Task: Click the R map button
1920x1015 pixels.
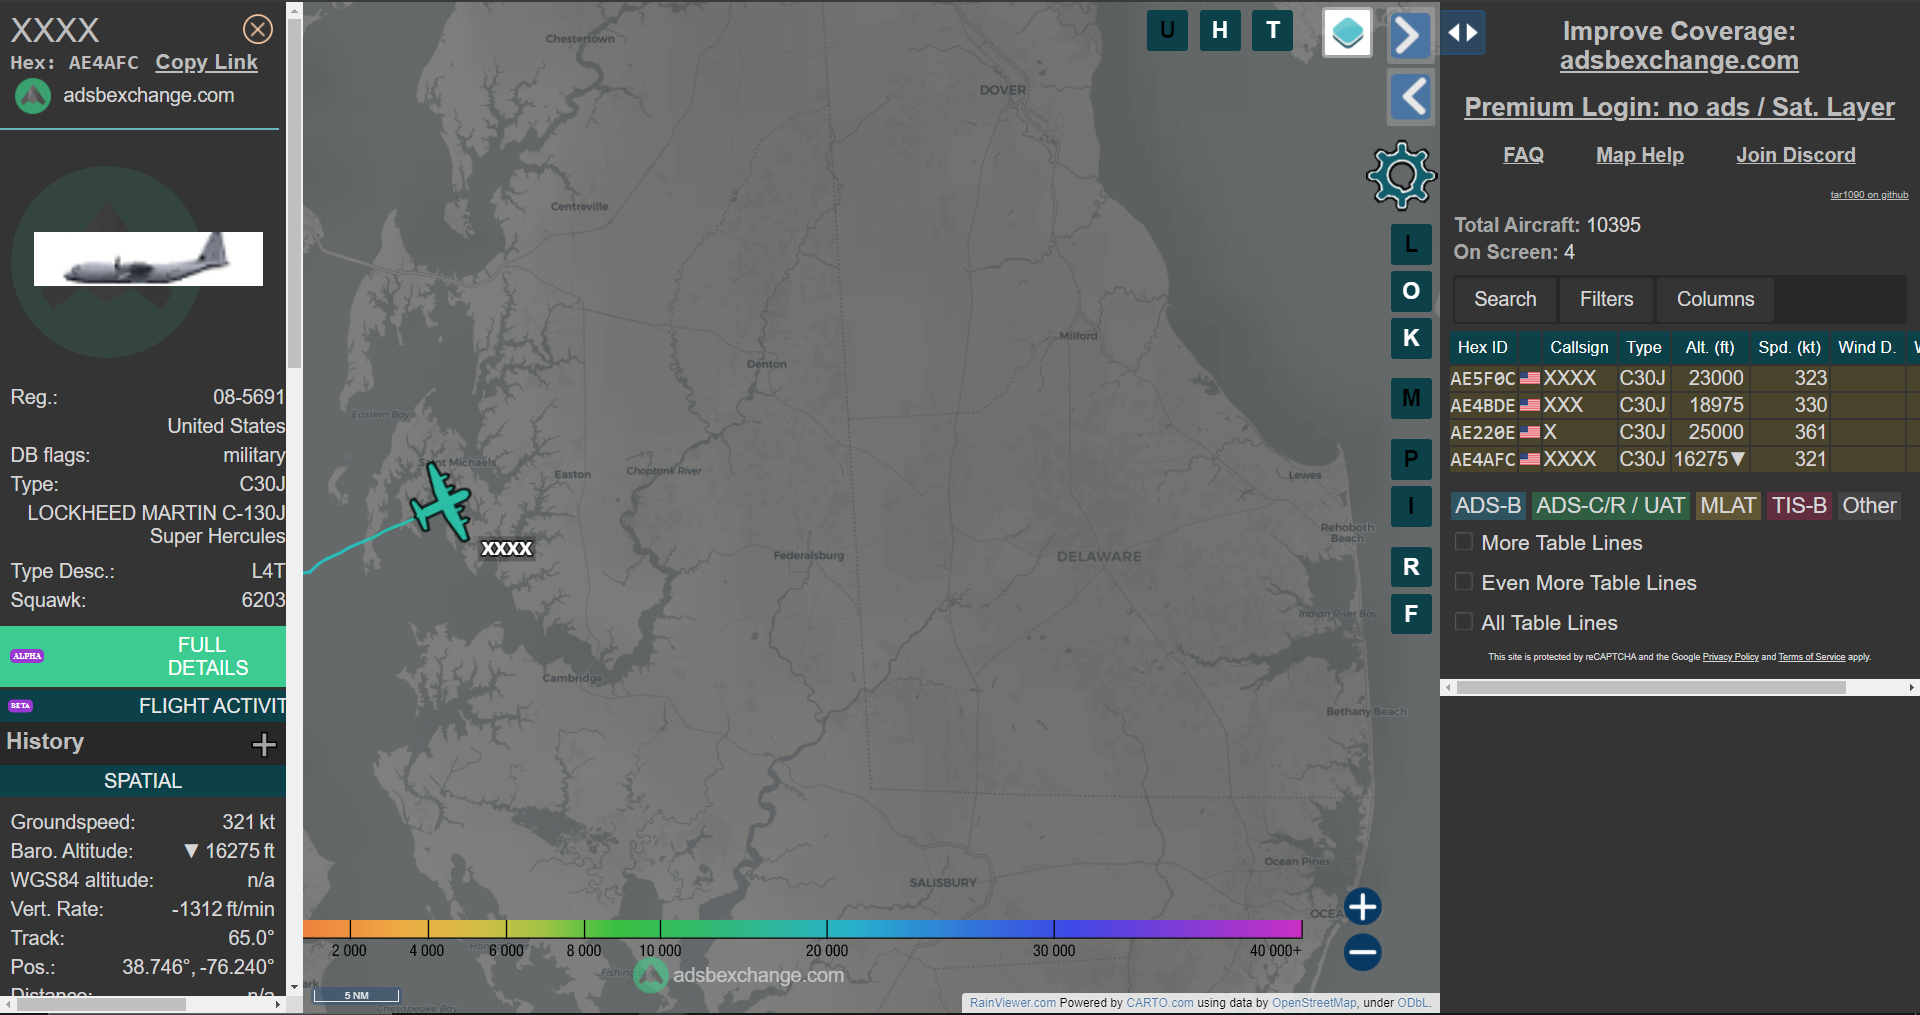Action: 1411,567
